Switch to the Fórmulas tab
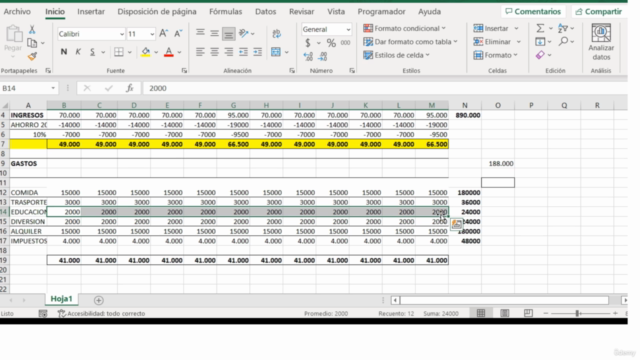Screen dimensions: 640x360 point(226,11)
